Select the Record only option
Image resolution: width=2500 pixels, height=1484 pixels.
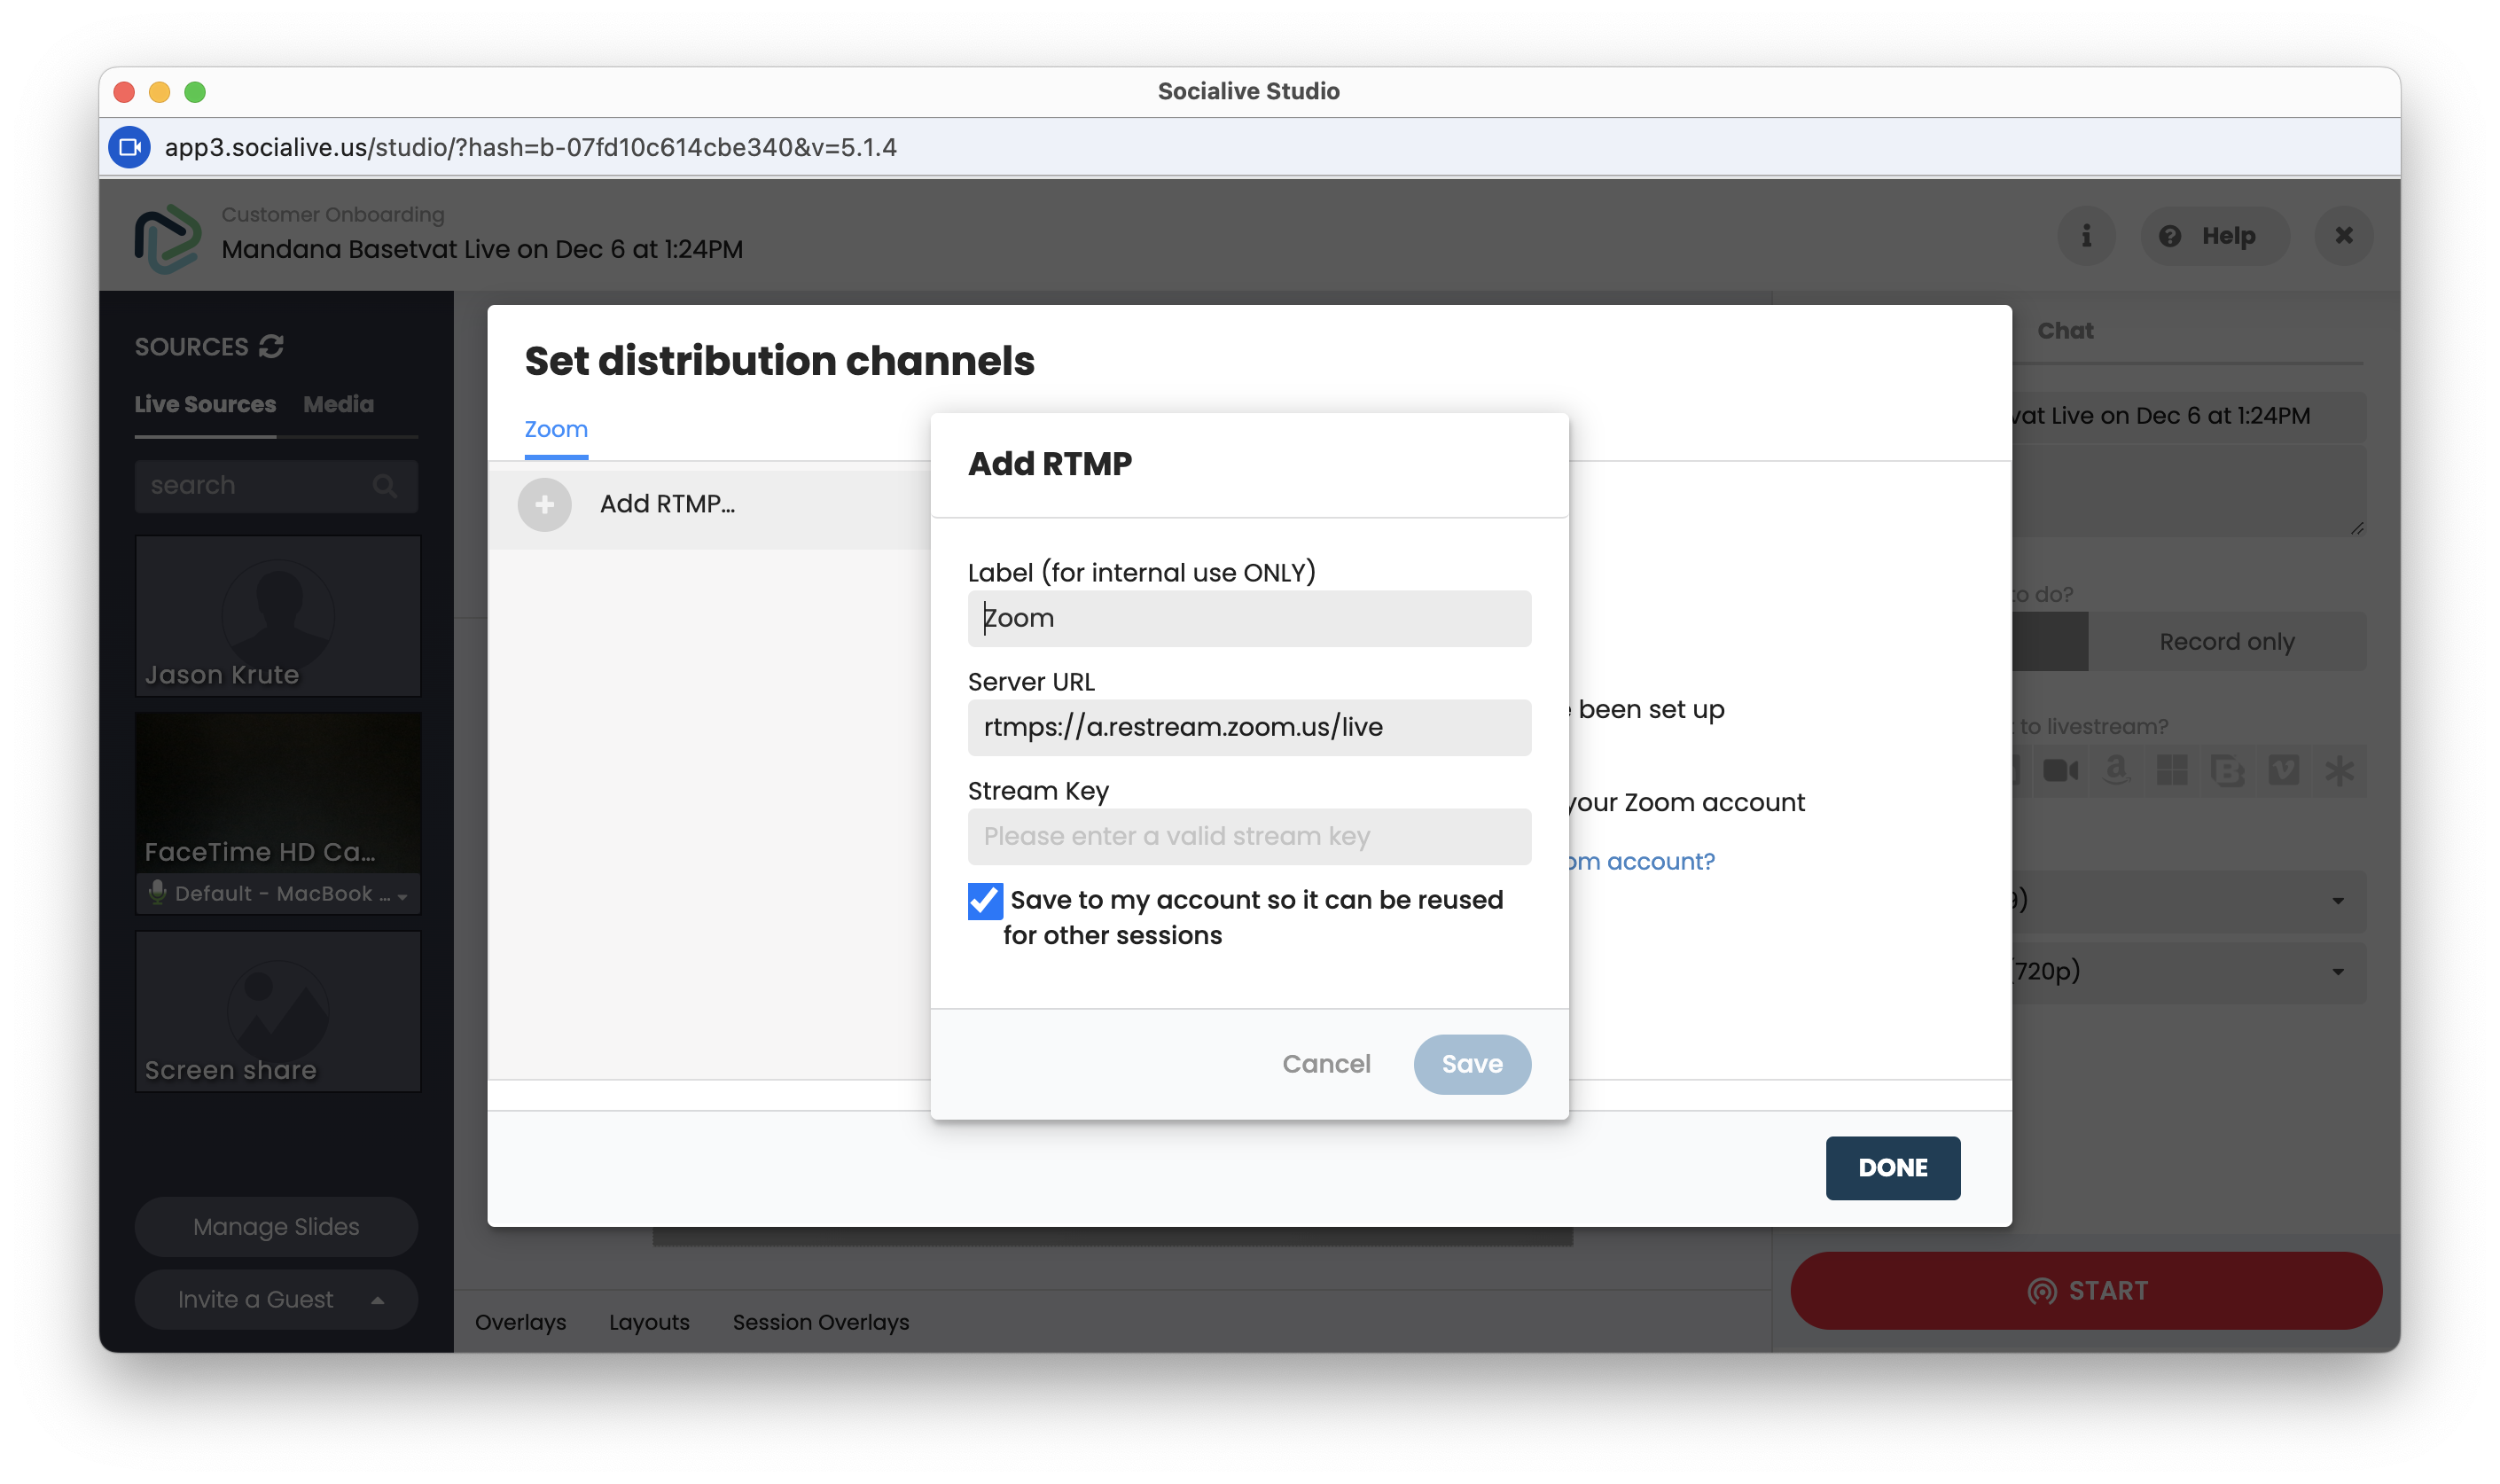pyautogui.click(x=2226, y=642)
